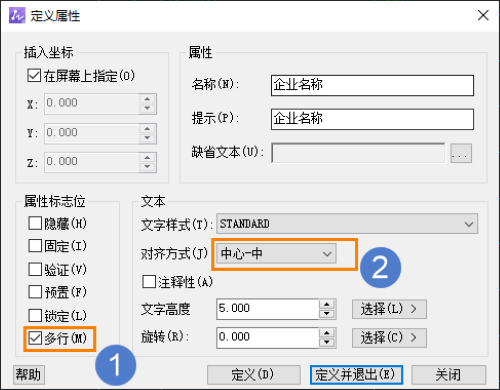Viewport: 500px width, 390px height.
Task: Click Y coordinate down arrow
Action: (x=147, y=138)
